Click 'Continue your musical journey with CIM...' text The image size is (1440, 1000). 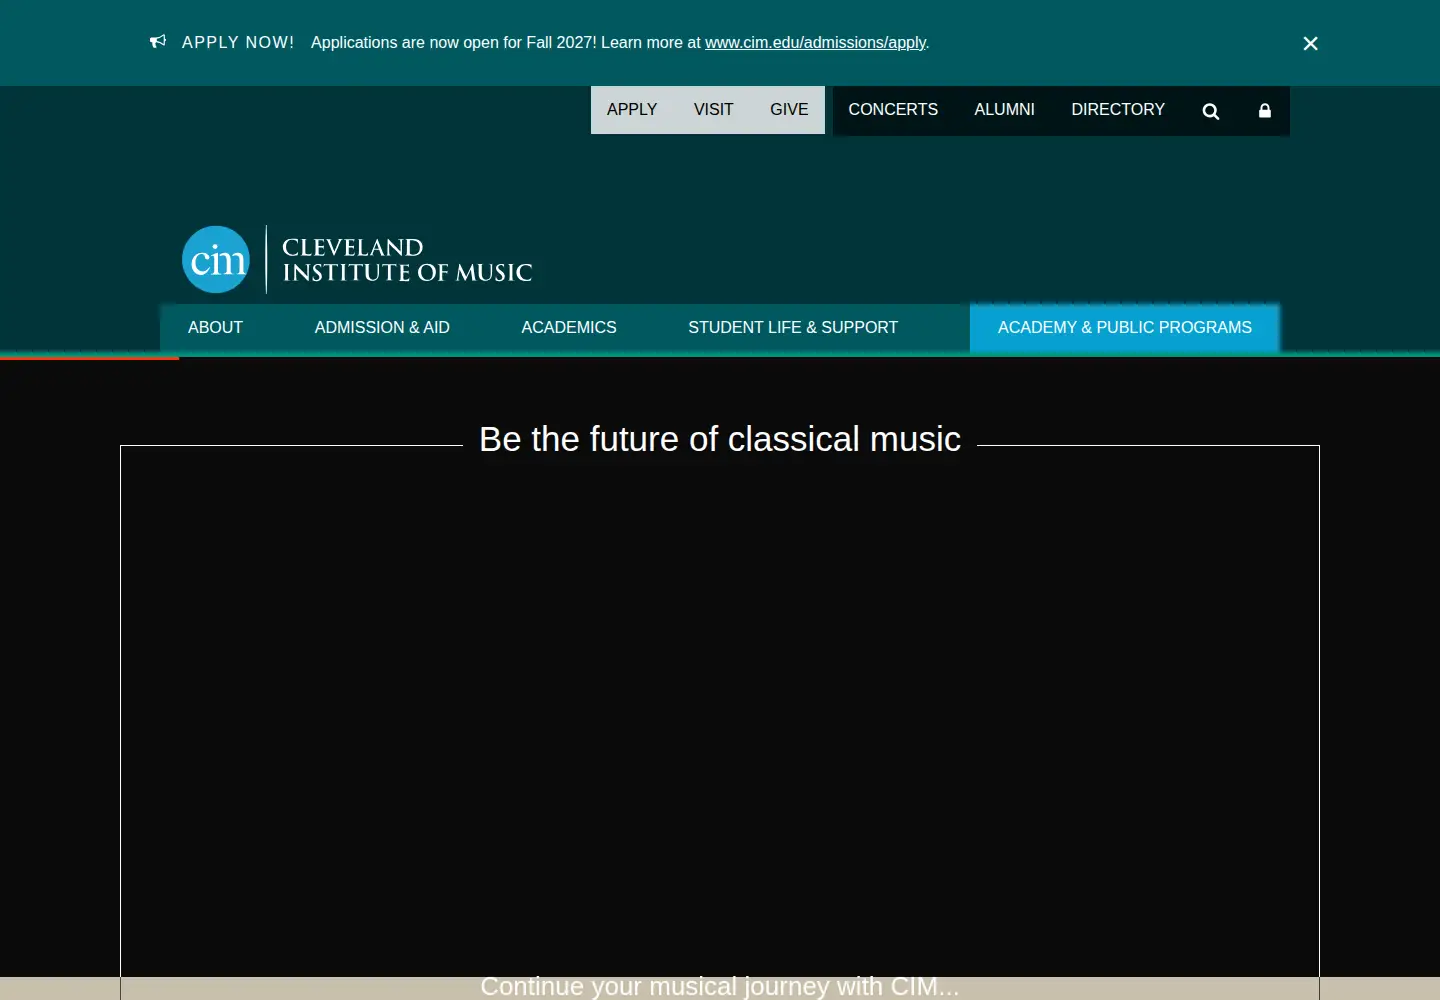point(720,986)
